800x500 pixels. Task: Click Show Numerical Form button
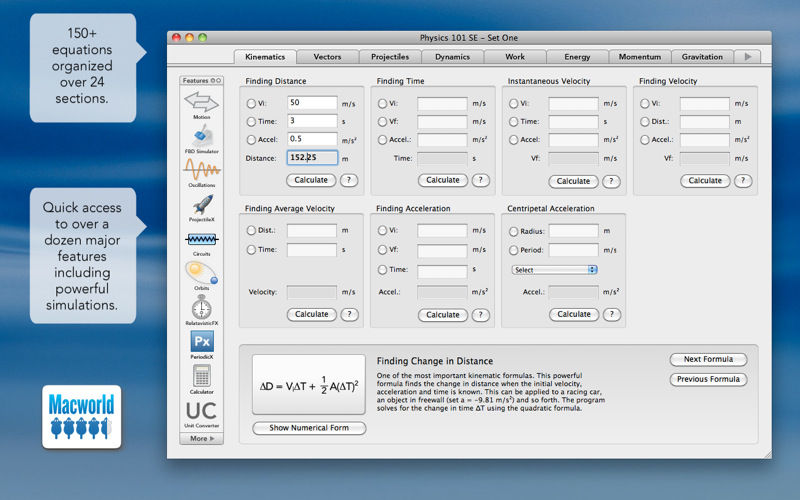[309, 428]
